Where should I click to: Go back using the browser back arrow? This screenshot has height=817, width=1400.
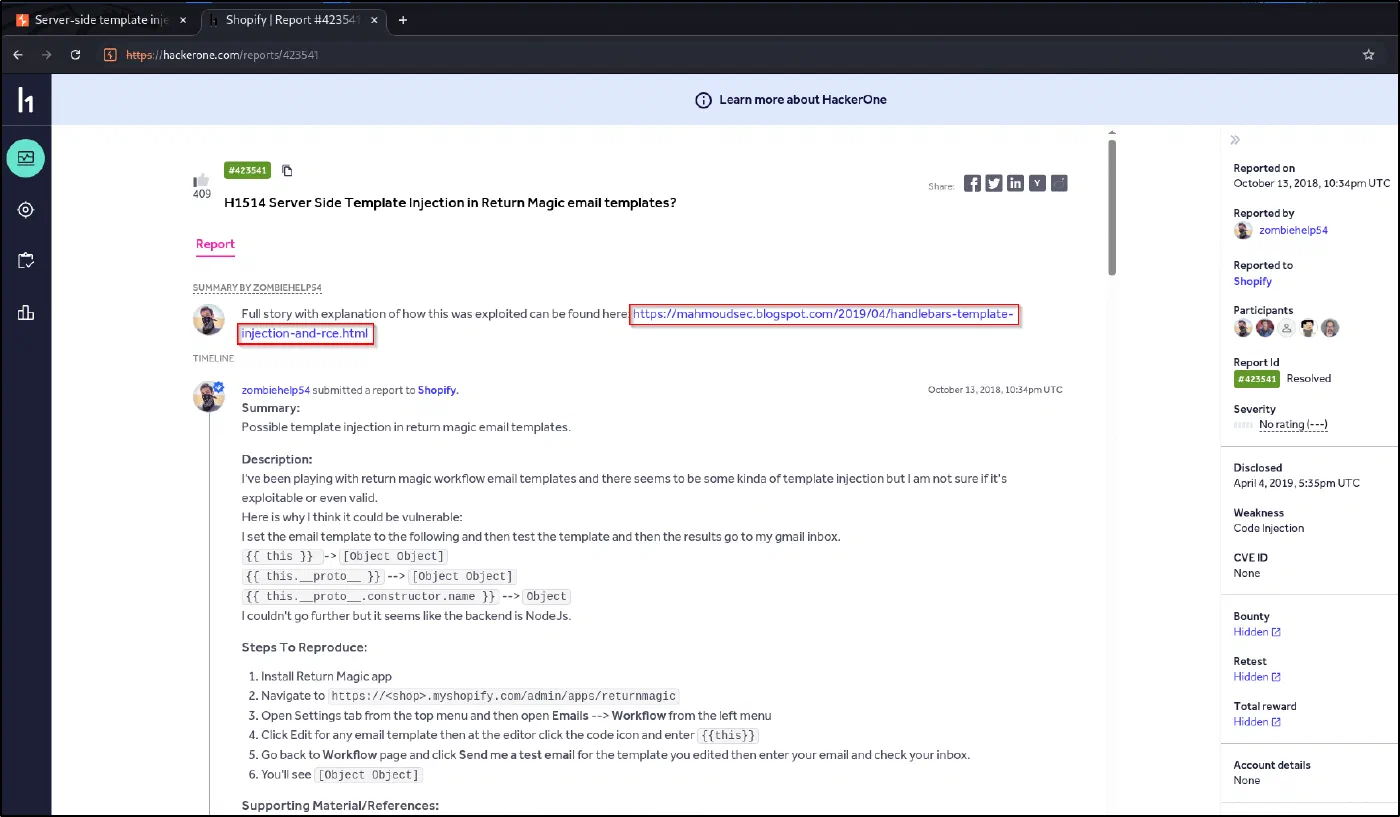pyautogui.click(x=18, y=55)
